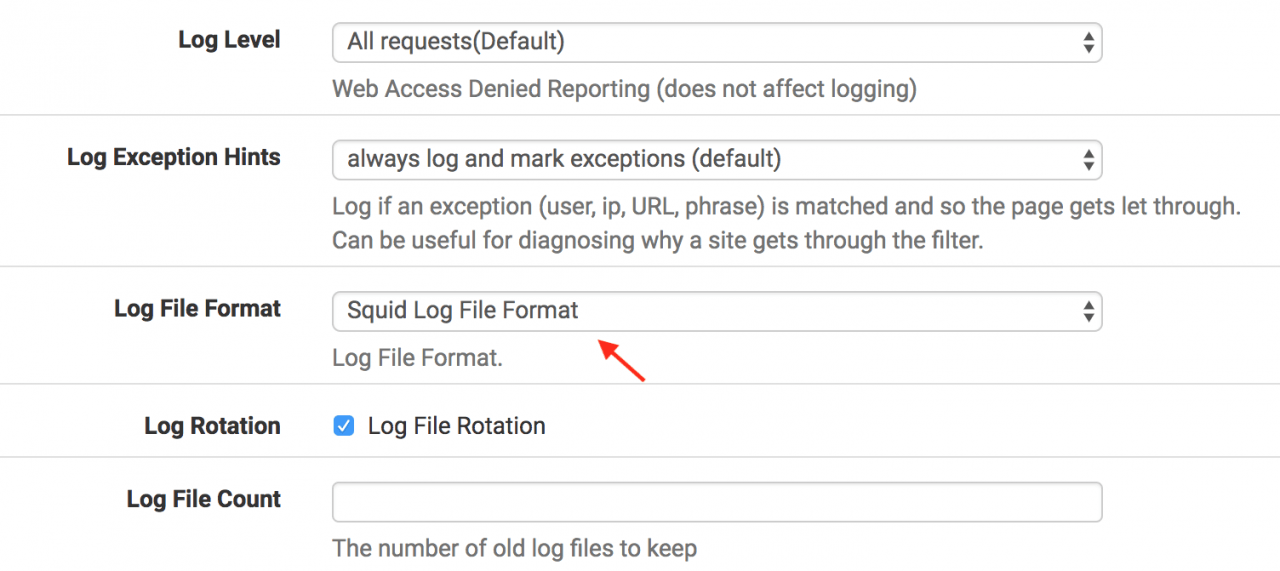Click the Log File Count field label
This screenshot has height=571, width=1280.
(x=203, y=499)
